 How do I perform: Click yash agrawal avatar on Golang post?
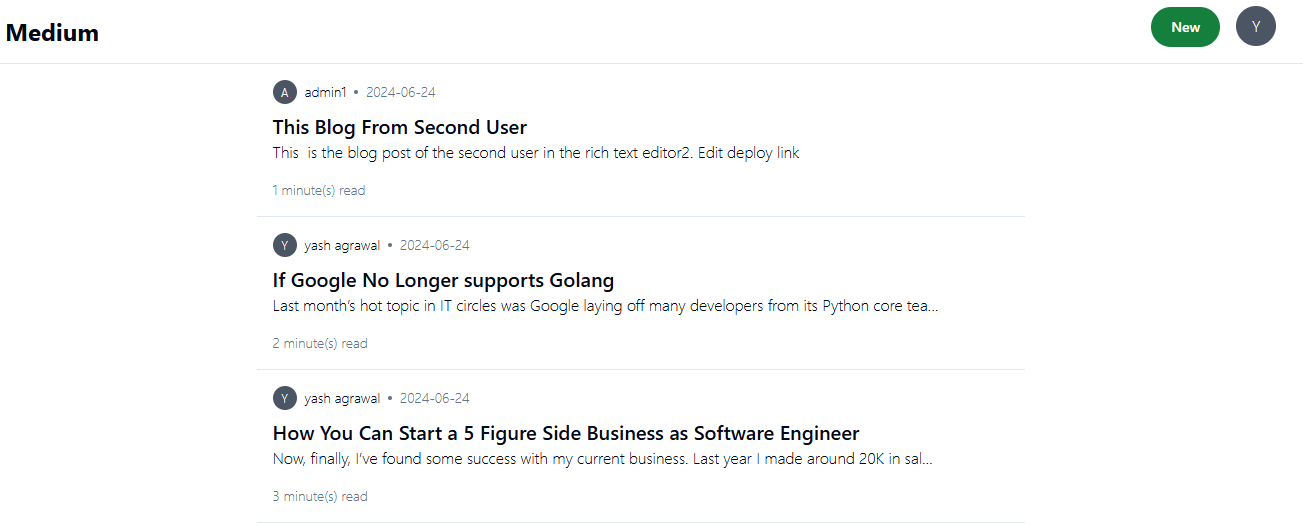[285, 245]
